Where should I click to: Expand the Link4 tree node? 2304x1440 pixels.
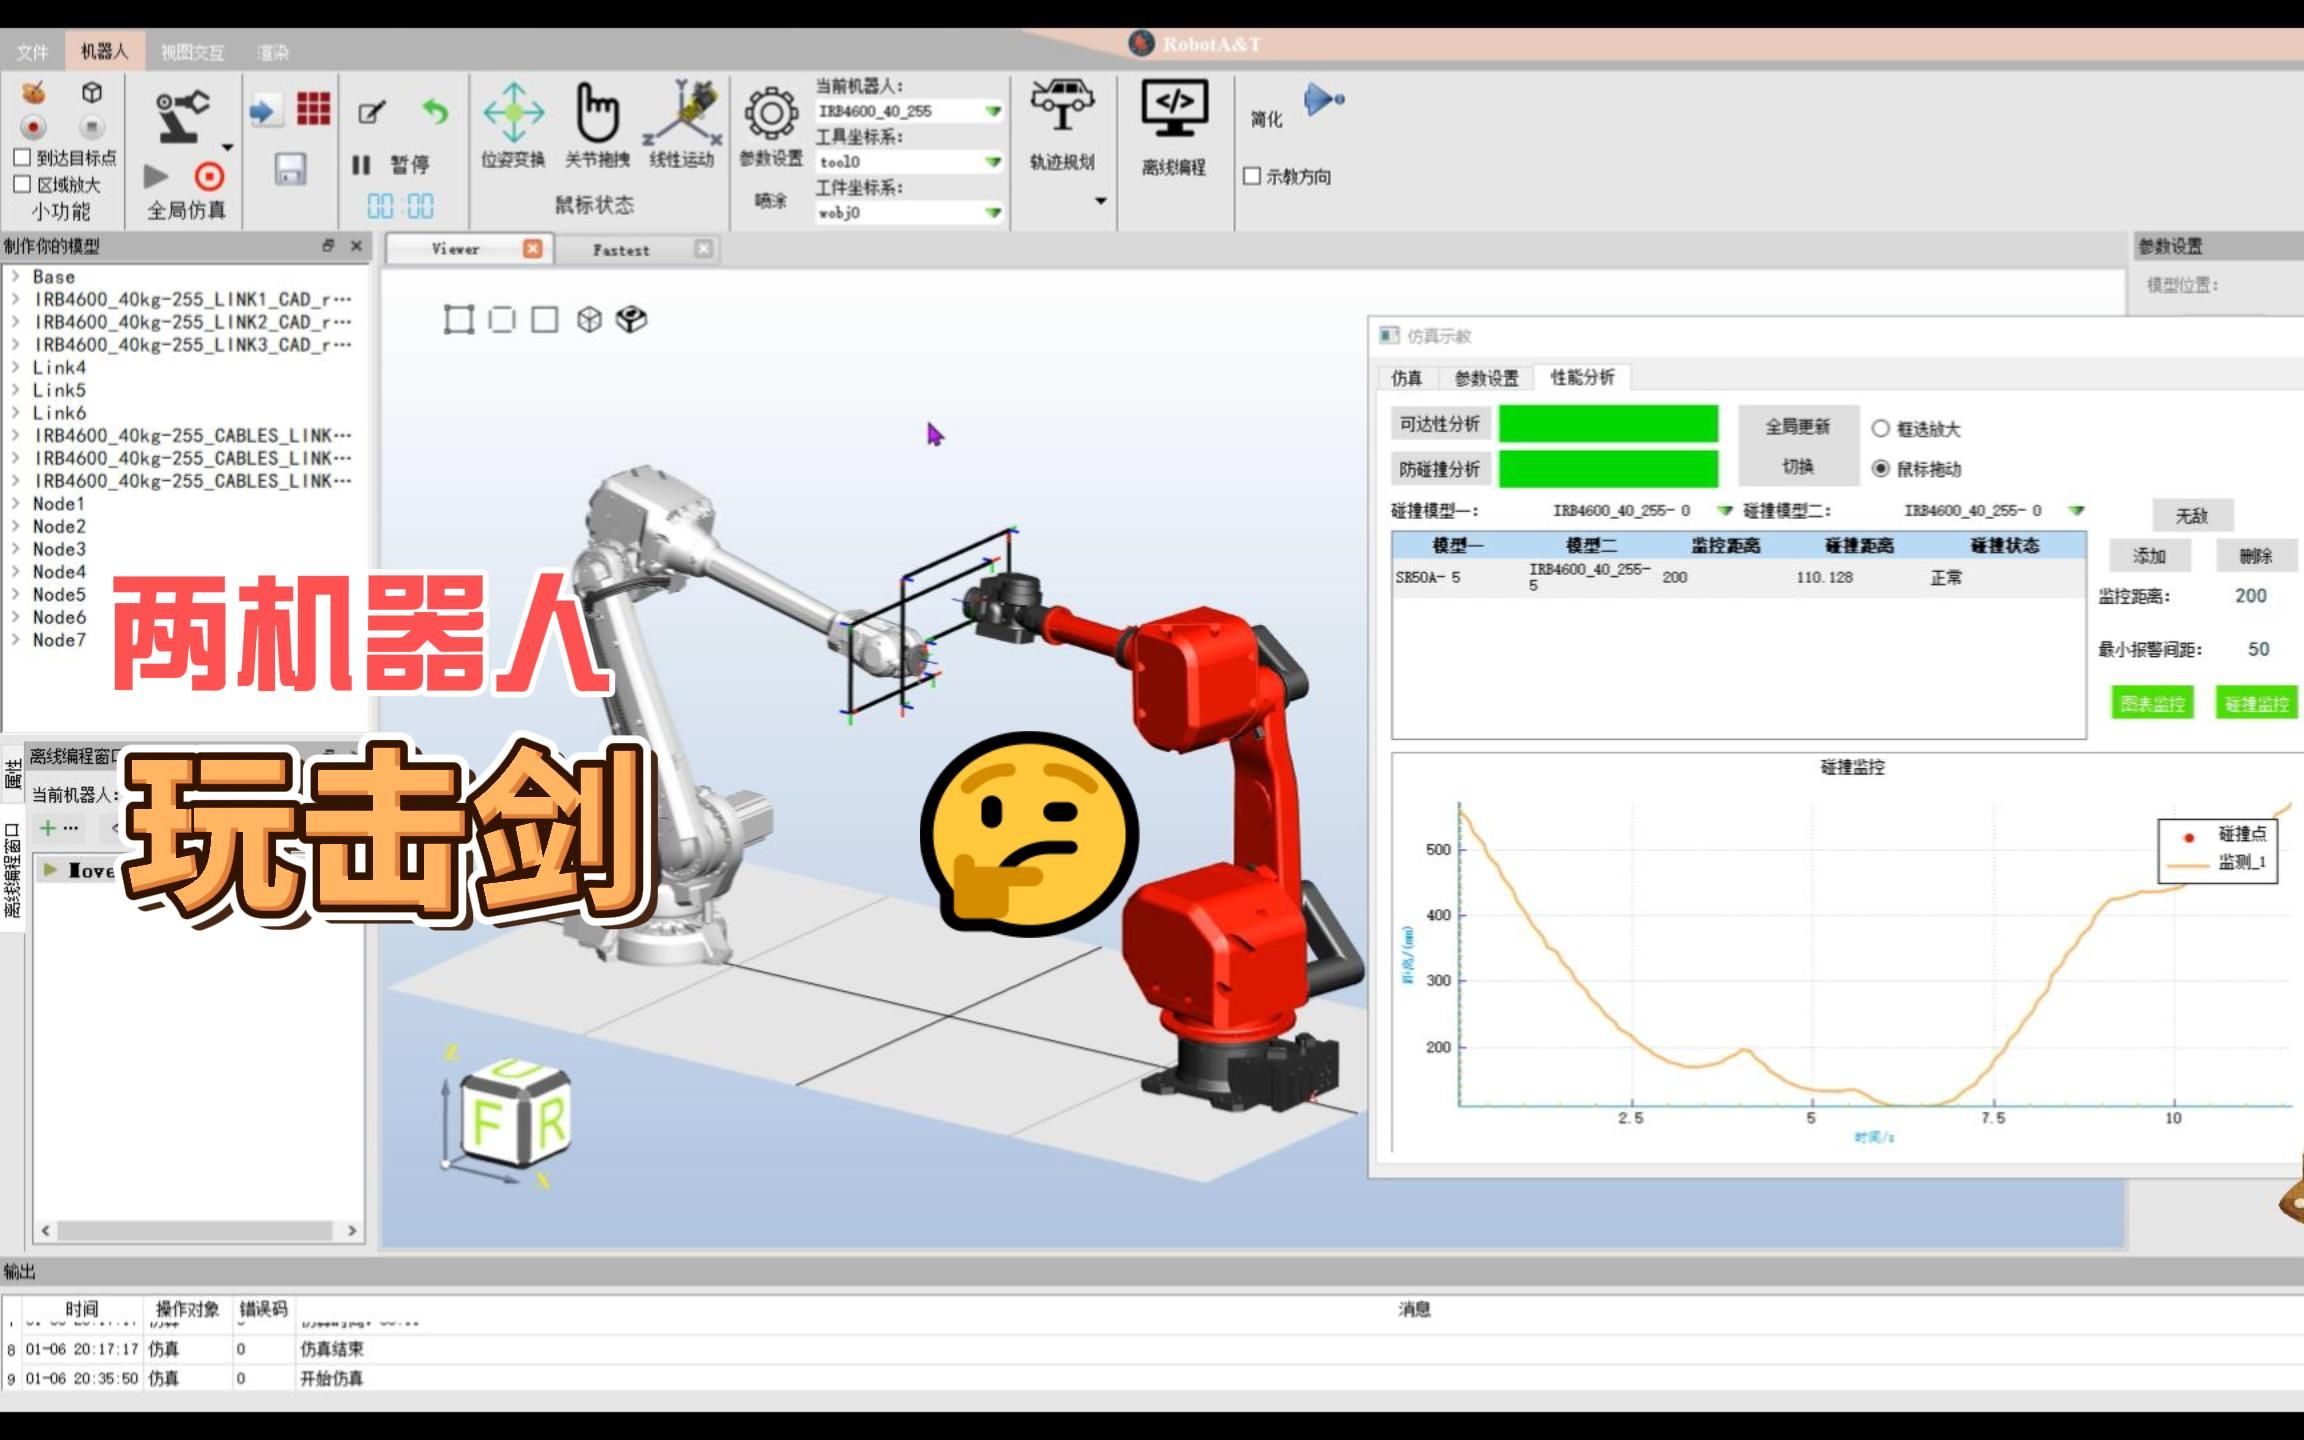tap(16, 367)
